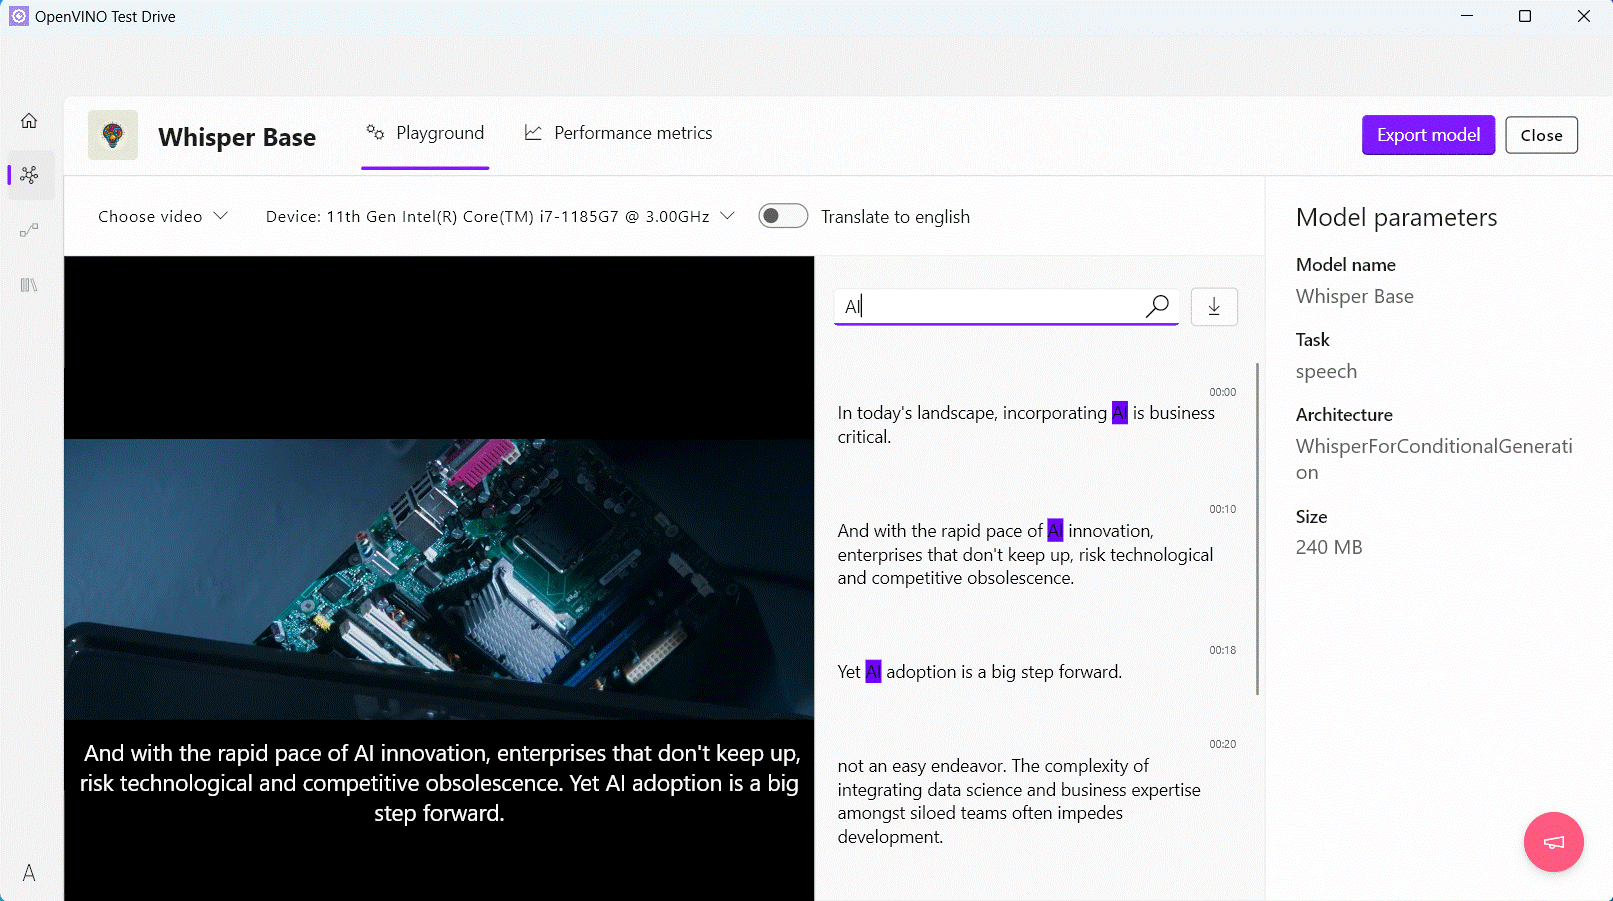Click the account icon at bottom left

pos(28,873)
